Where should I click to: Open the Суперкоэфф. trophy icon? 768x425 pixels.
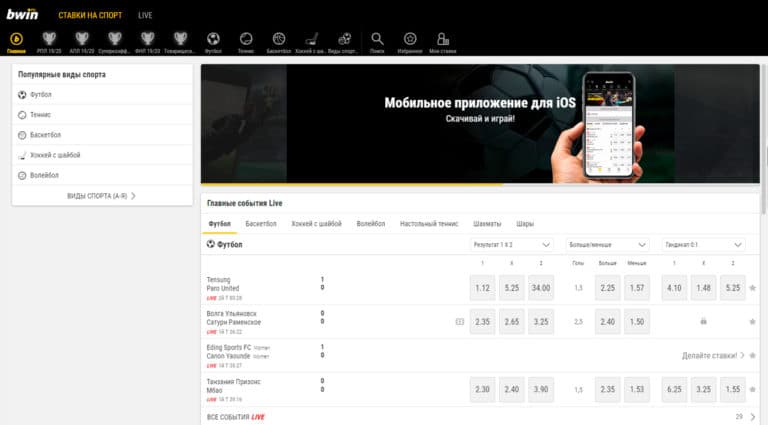click(115, 43)
